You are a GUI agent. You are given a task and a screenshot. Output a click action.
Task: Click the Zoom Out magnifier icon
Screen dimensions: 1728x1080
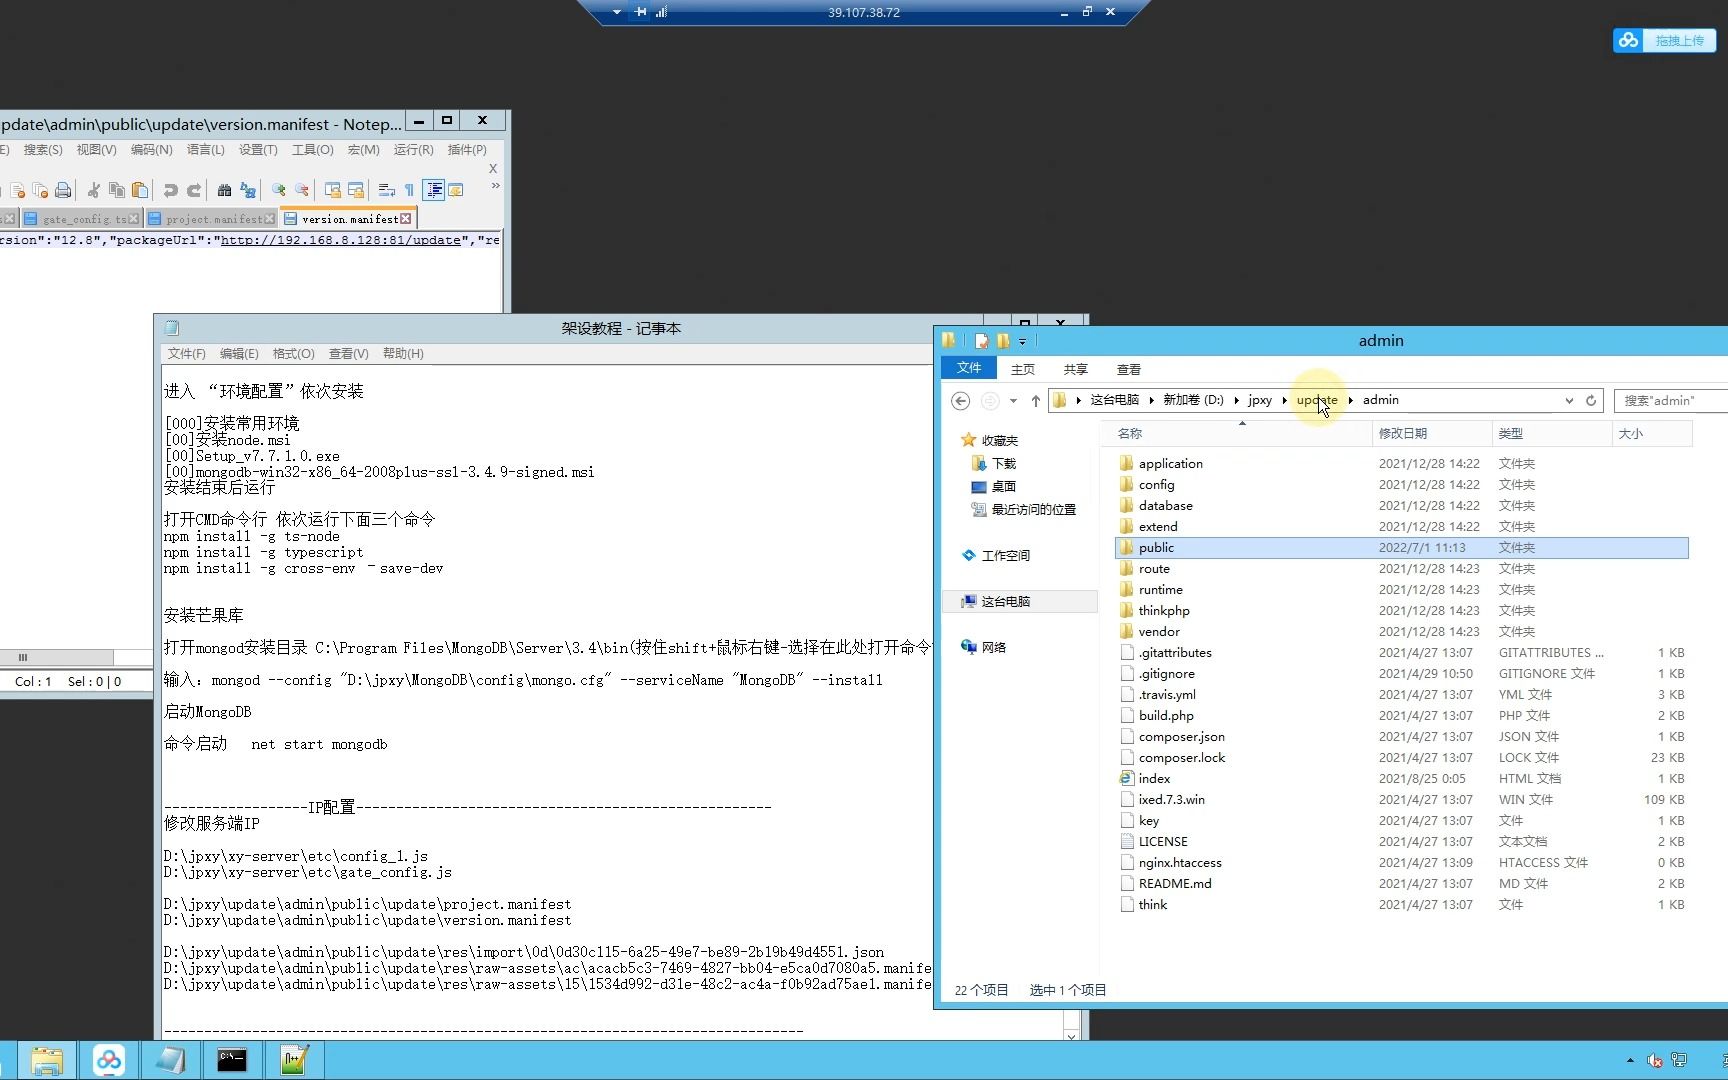pos(302,190)
